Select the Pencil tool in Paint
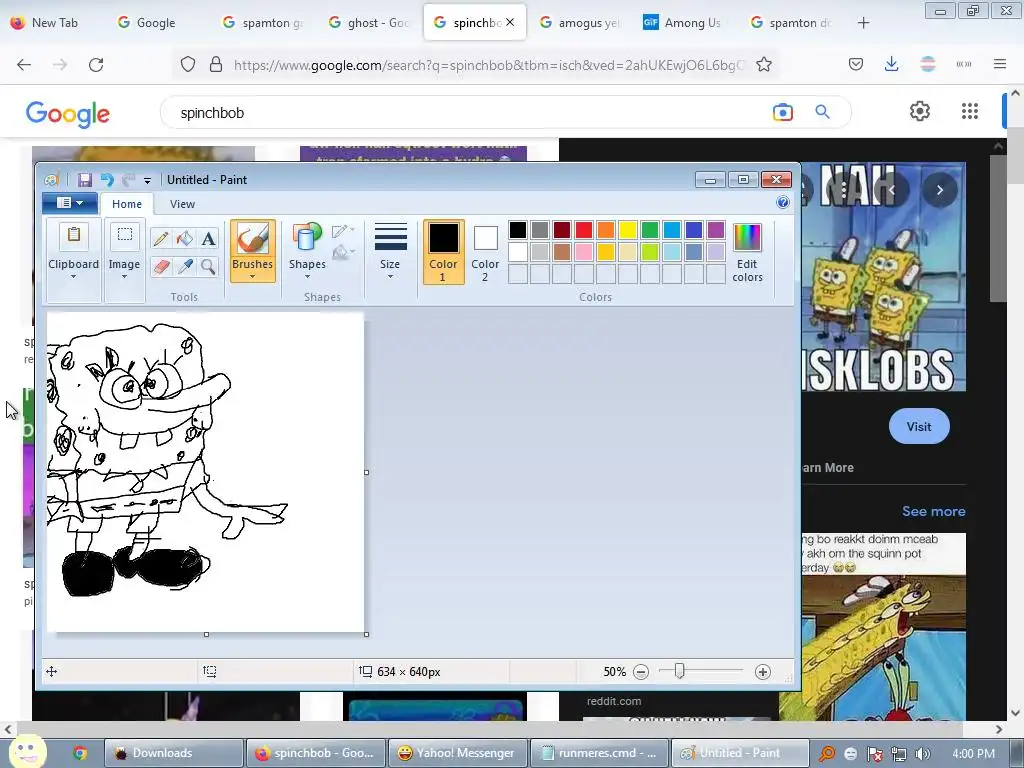The image size is (1024, 768). (161, 238)
